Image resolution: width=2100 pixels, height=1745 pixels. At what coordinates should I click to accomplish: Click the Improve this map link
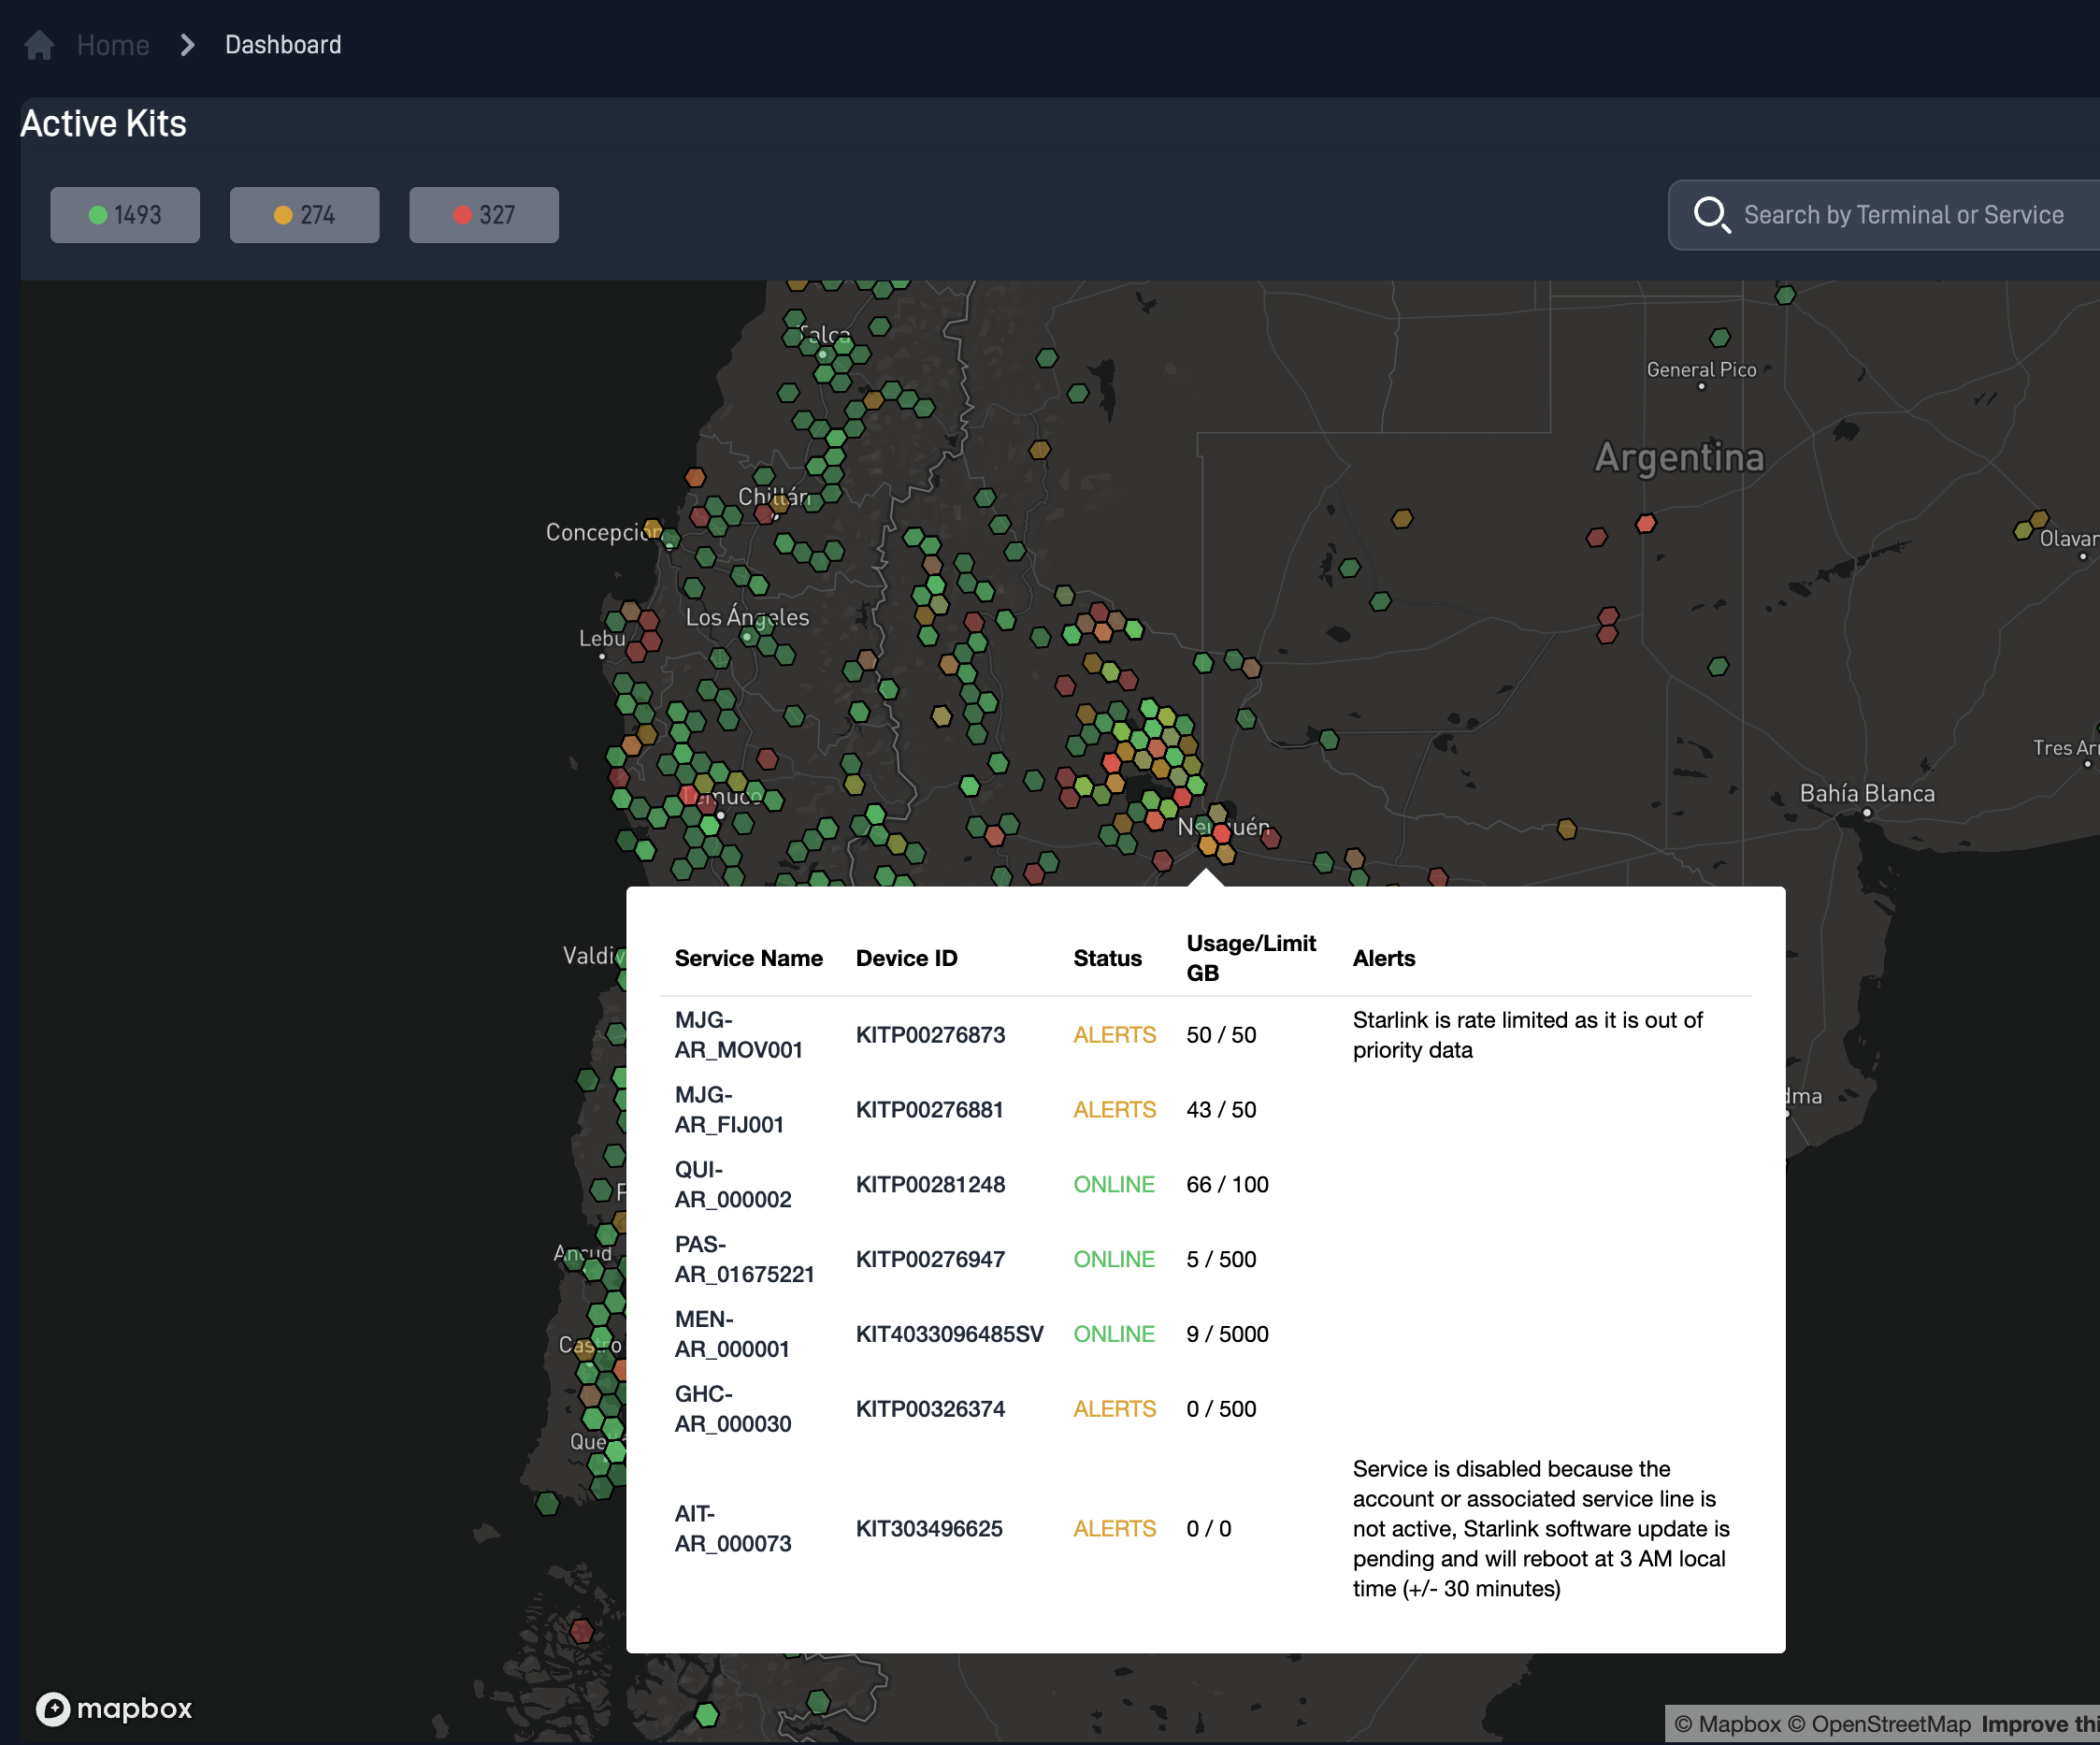pos(2040,1724)
